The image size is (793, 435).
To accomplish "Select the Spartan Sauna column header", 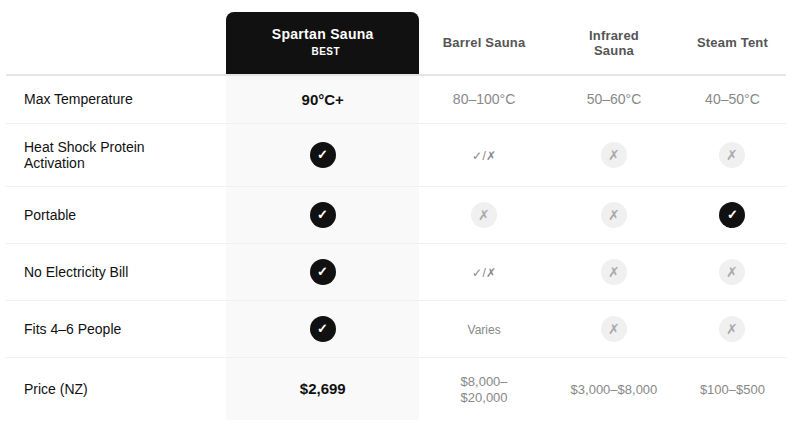I will pyautogui.click(x=322, y=42).
